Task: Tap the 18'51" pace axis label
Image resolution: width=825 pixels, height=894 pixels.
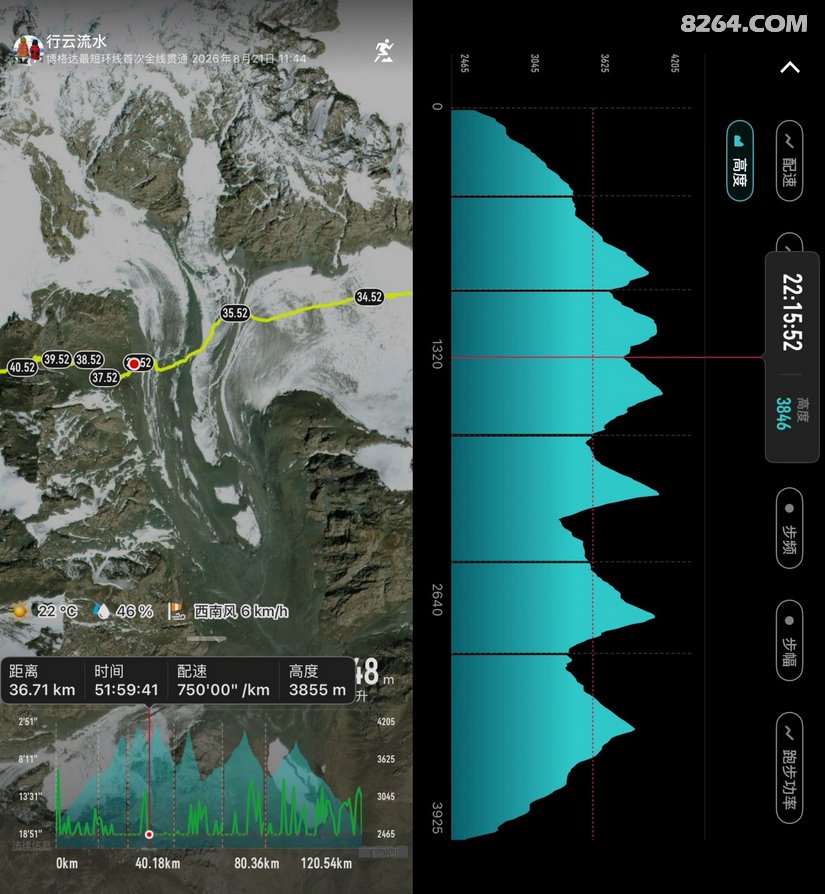Action: 28,834
